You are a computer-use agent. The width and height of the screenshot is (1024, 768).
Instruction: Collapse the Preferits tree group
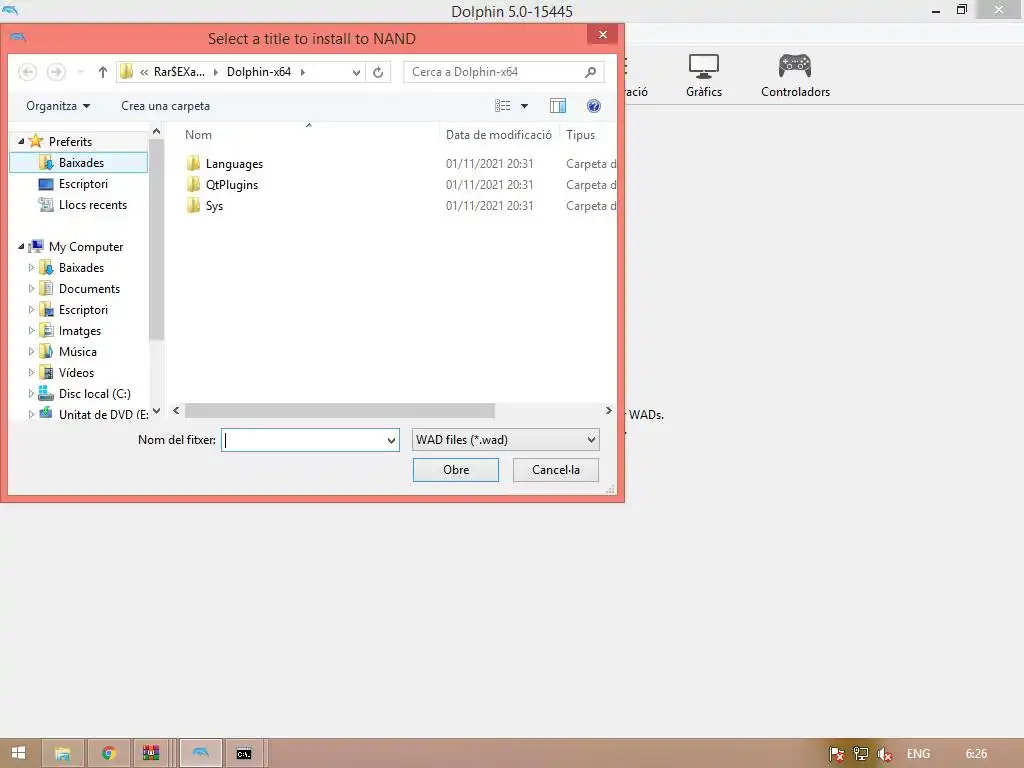click(21, 141)
